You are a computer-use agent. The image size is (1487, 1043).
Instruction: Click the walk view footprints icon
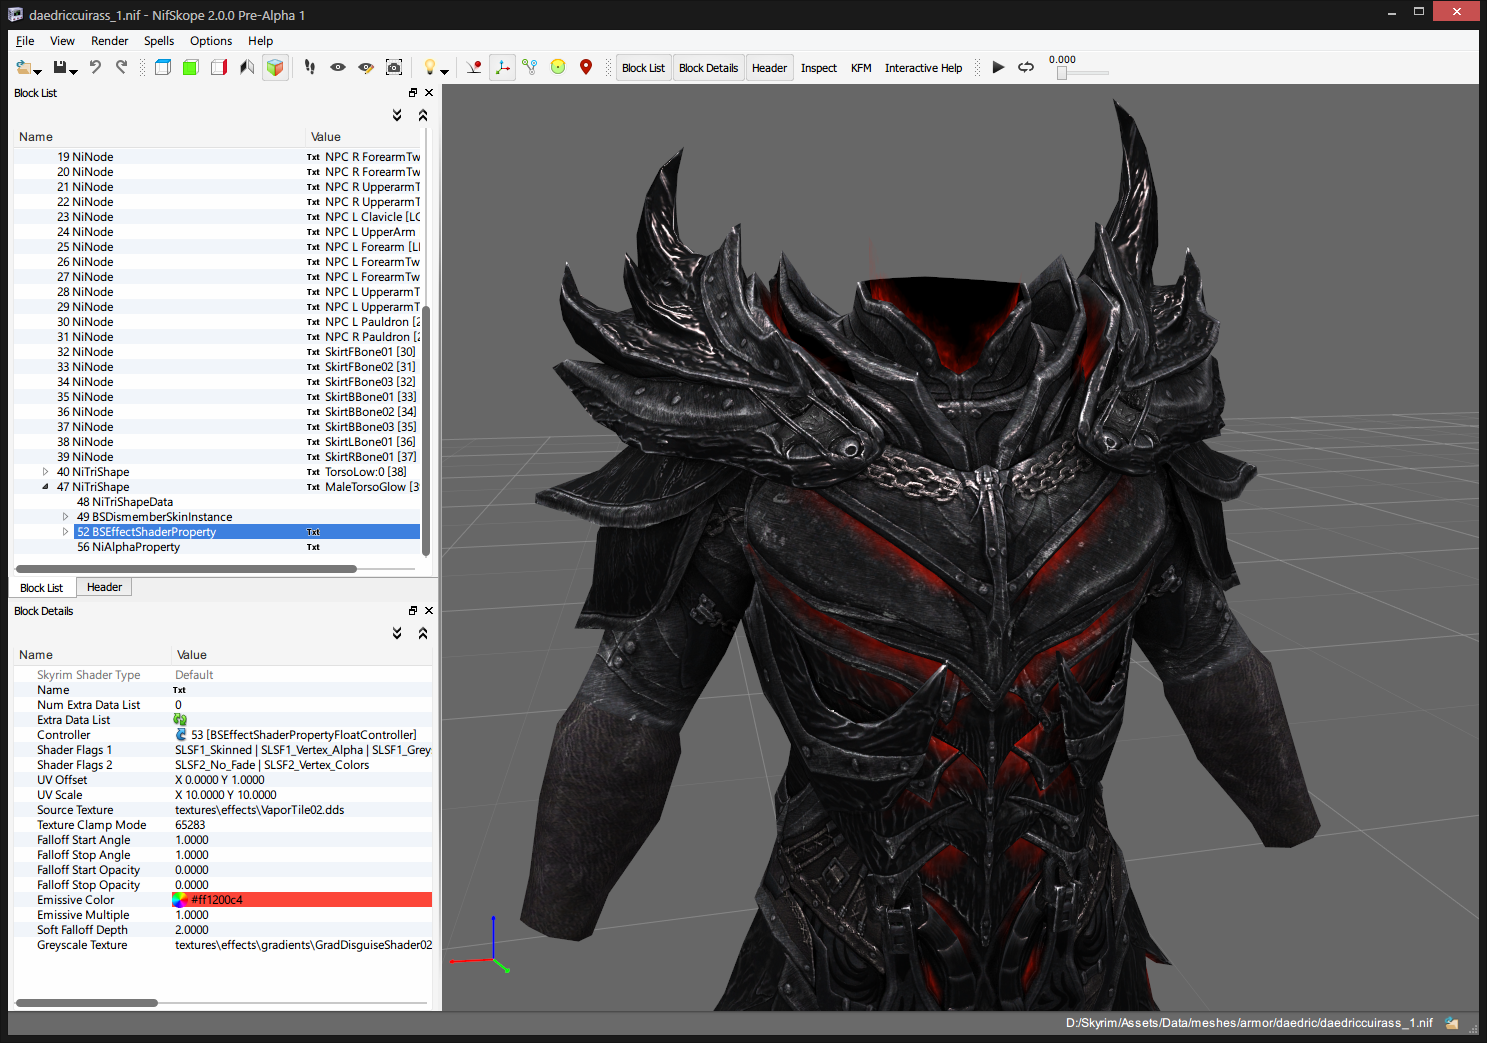tap(310, 67)
